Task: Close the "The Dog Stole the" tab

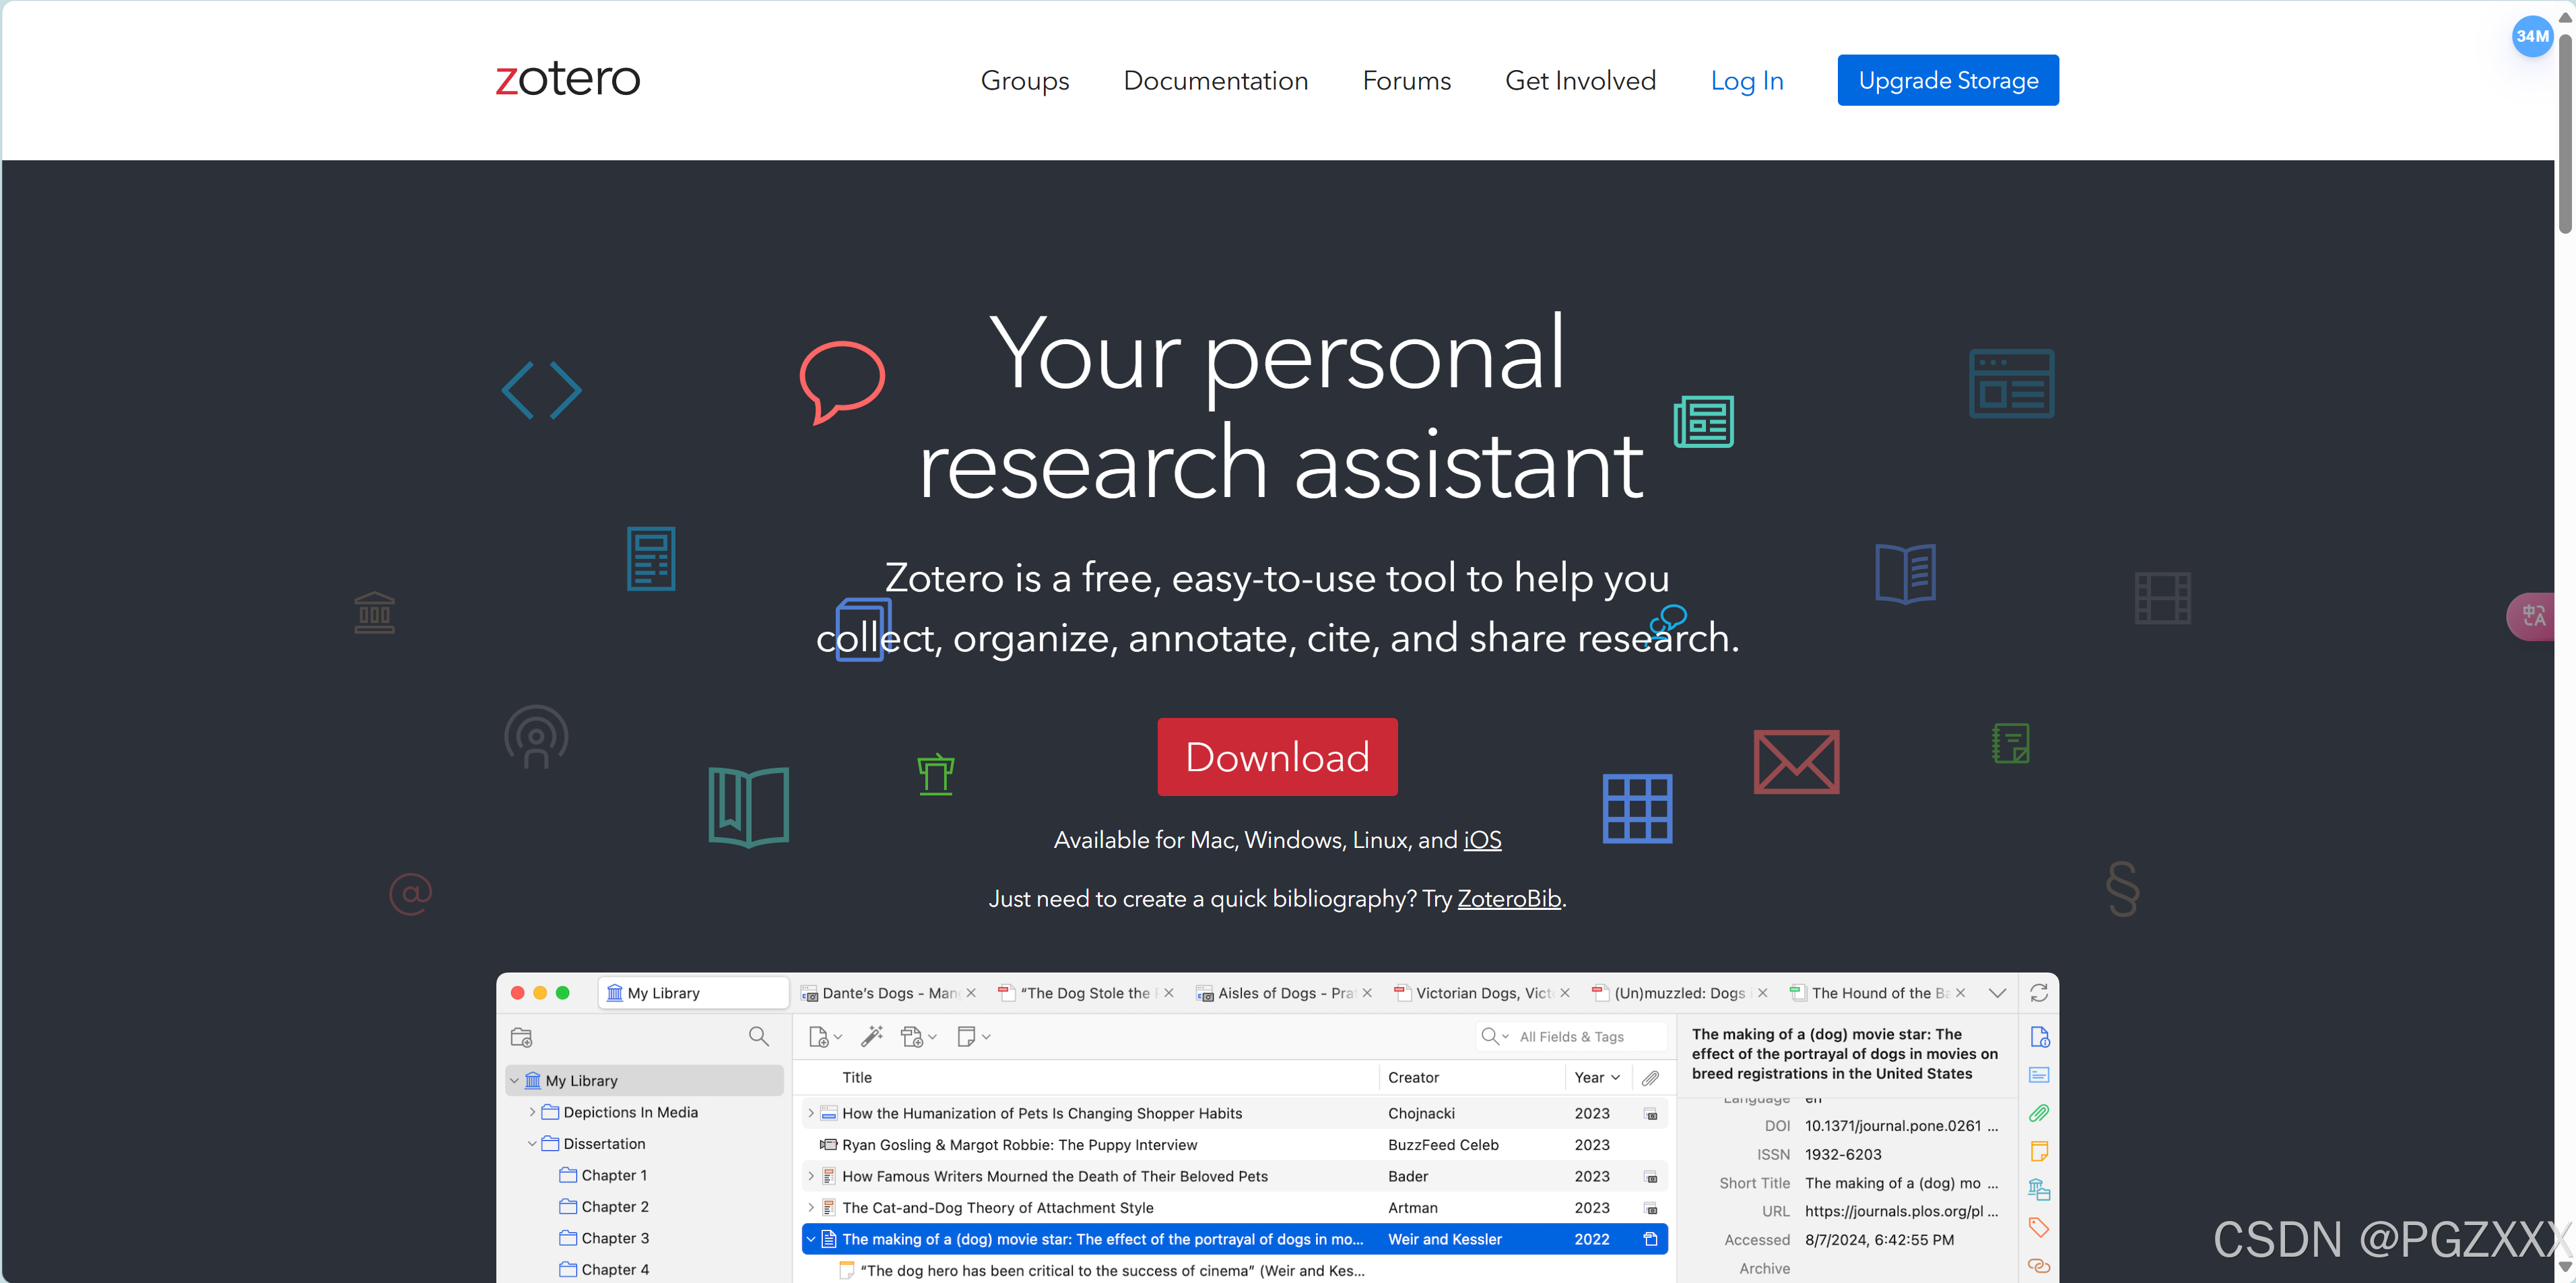Action: [1169, 993]
